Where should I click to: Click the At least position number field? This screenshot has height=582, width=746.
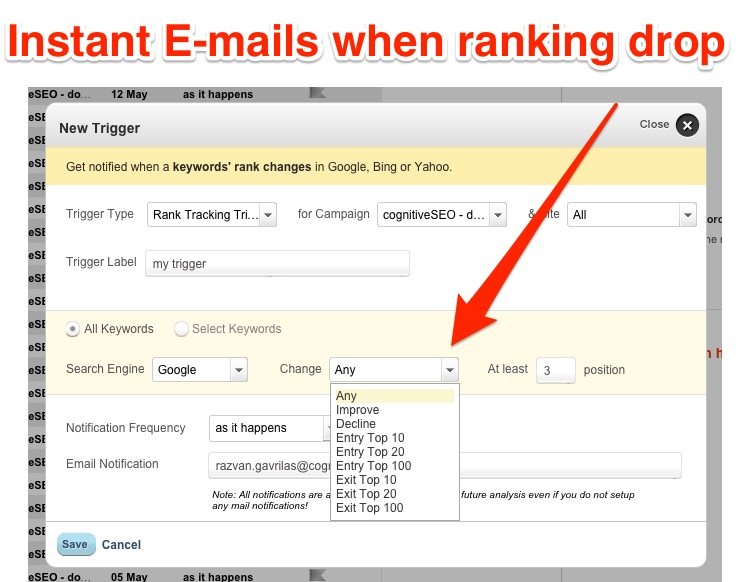555,370
